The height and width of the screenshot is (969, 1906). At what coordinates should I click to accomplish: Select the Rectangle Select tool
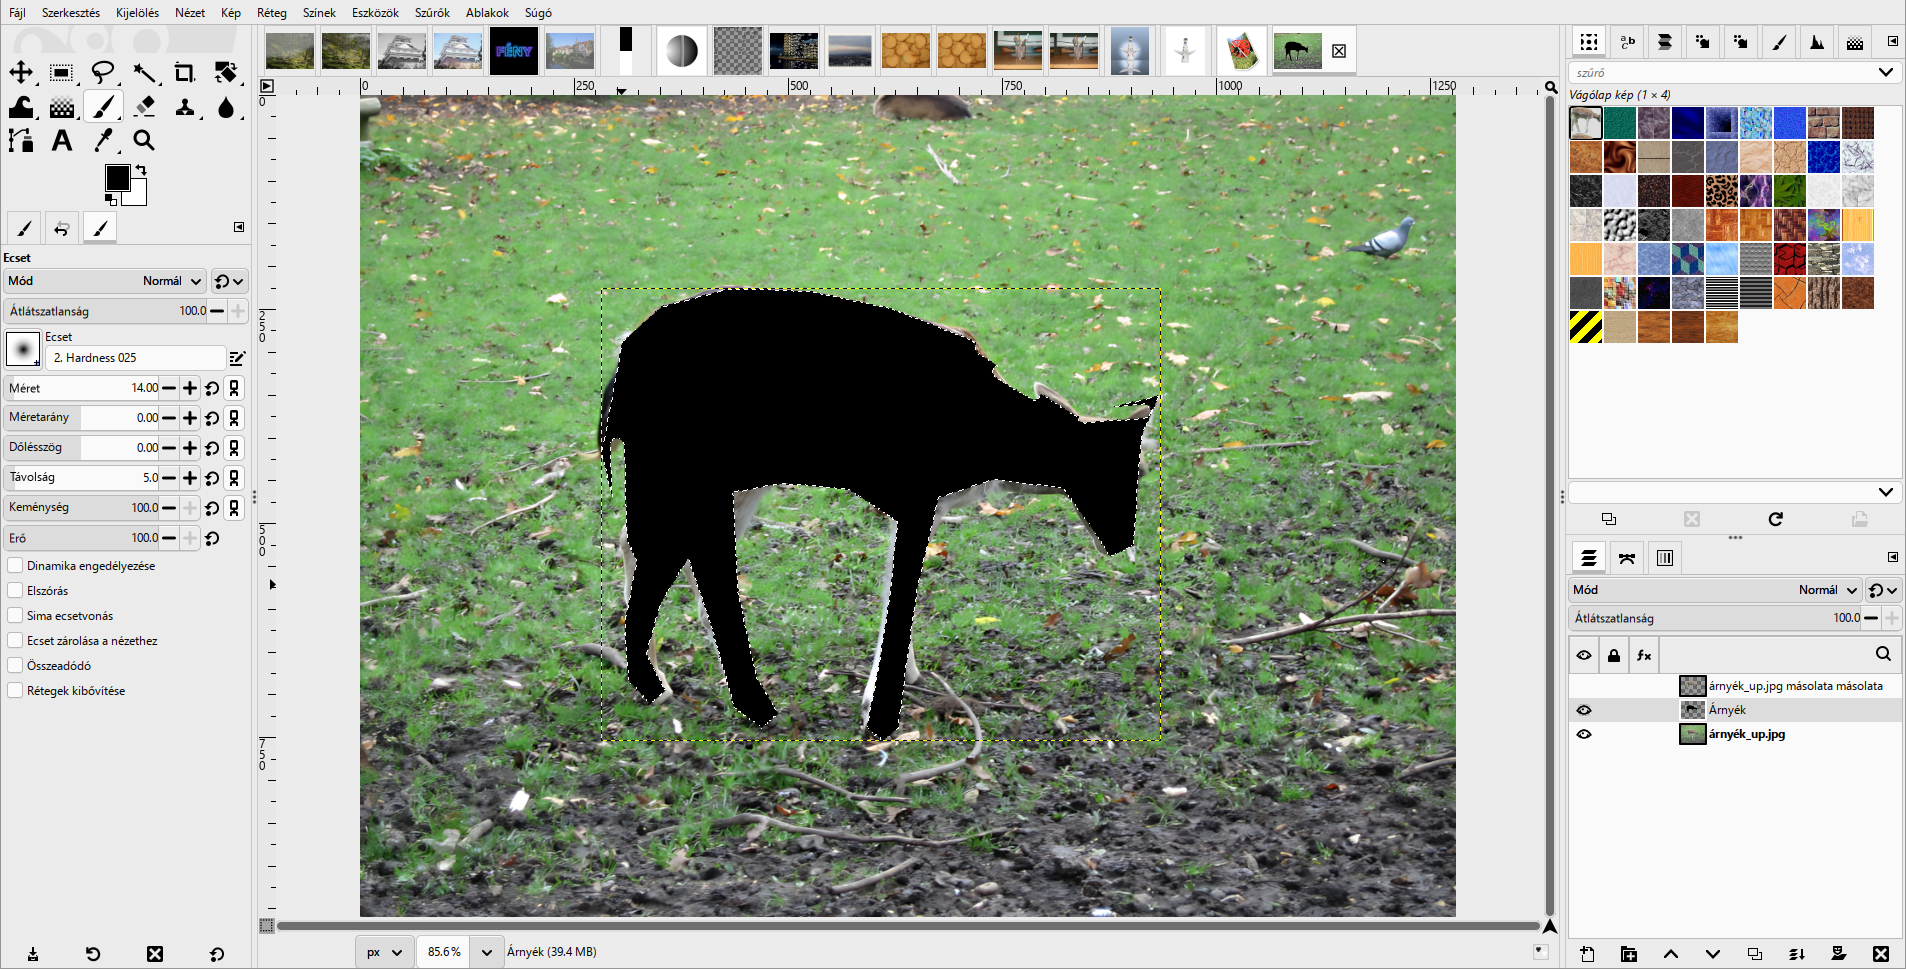click(62, 72)
